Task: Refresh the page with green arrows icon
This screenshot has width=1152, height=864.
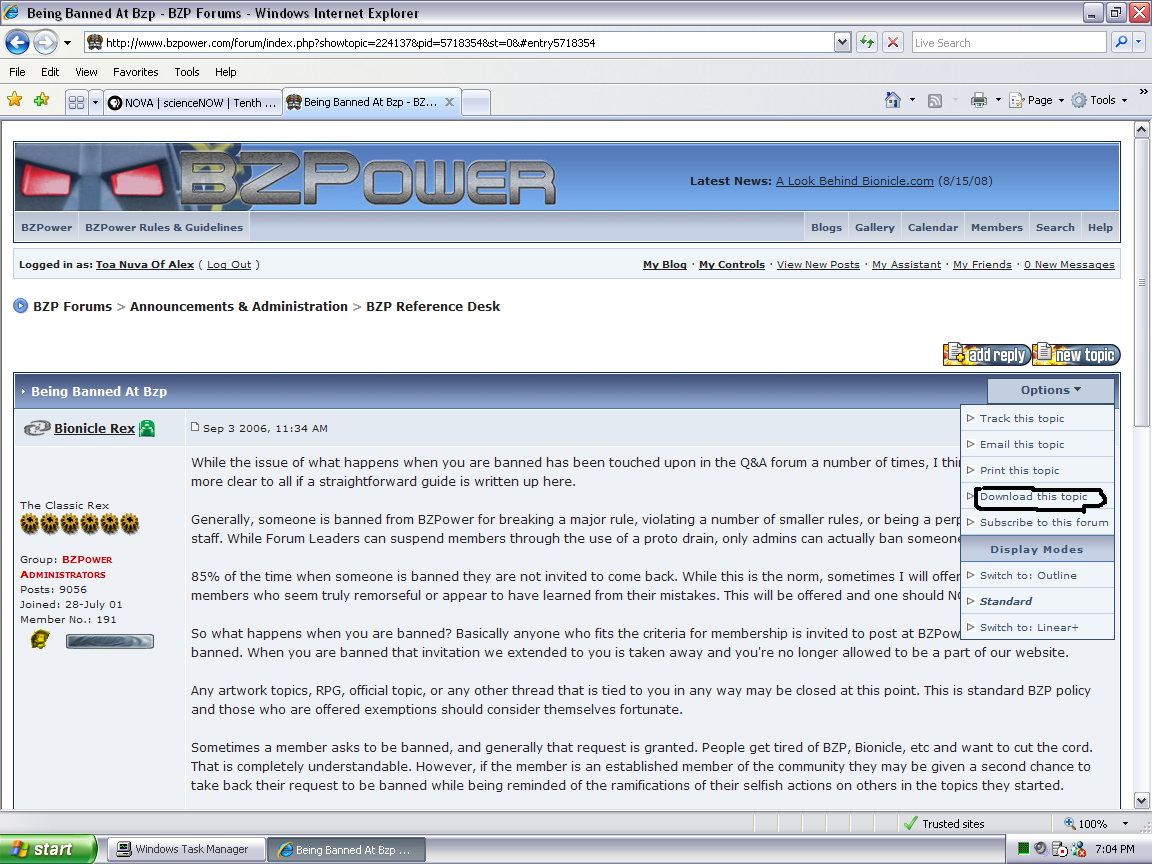Action: coord(868,43)
